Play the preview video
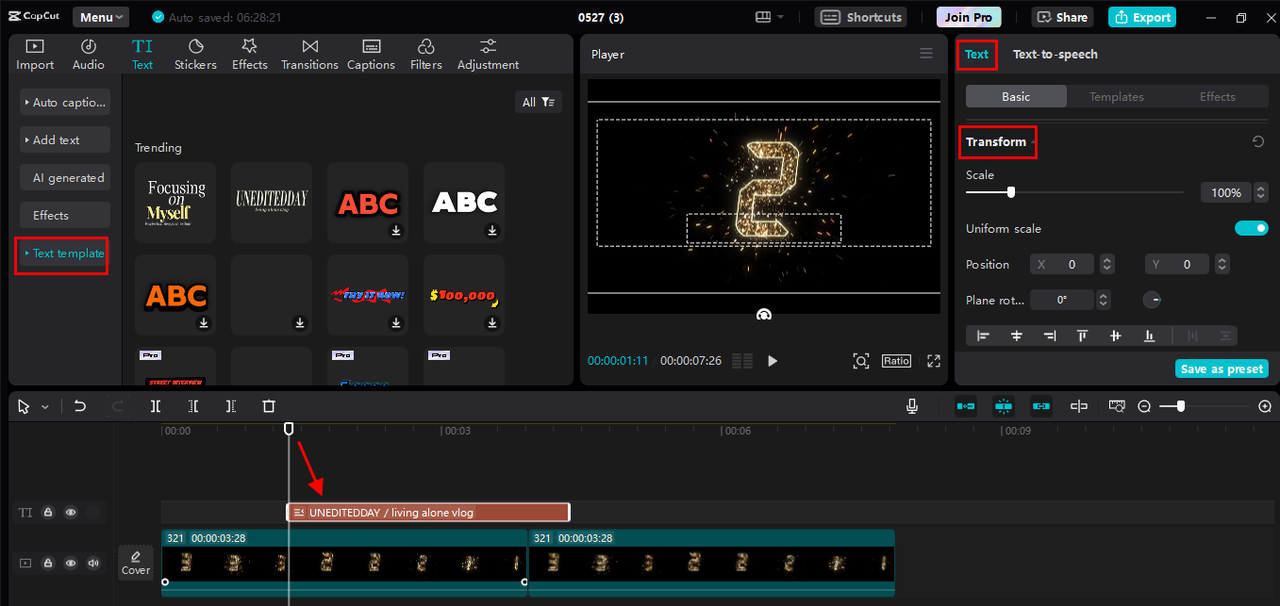Screen dimensions: 1280x606 pyautogui.click(x=772, y=361)
